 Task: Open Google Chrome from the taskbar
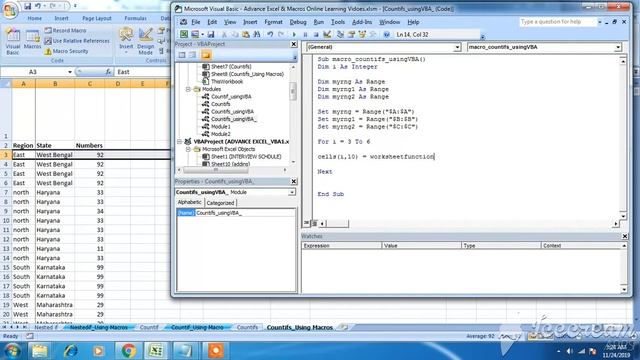tap(128, 351)
